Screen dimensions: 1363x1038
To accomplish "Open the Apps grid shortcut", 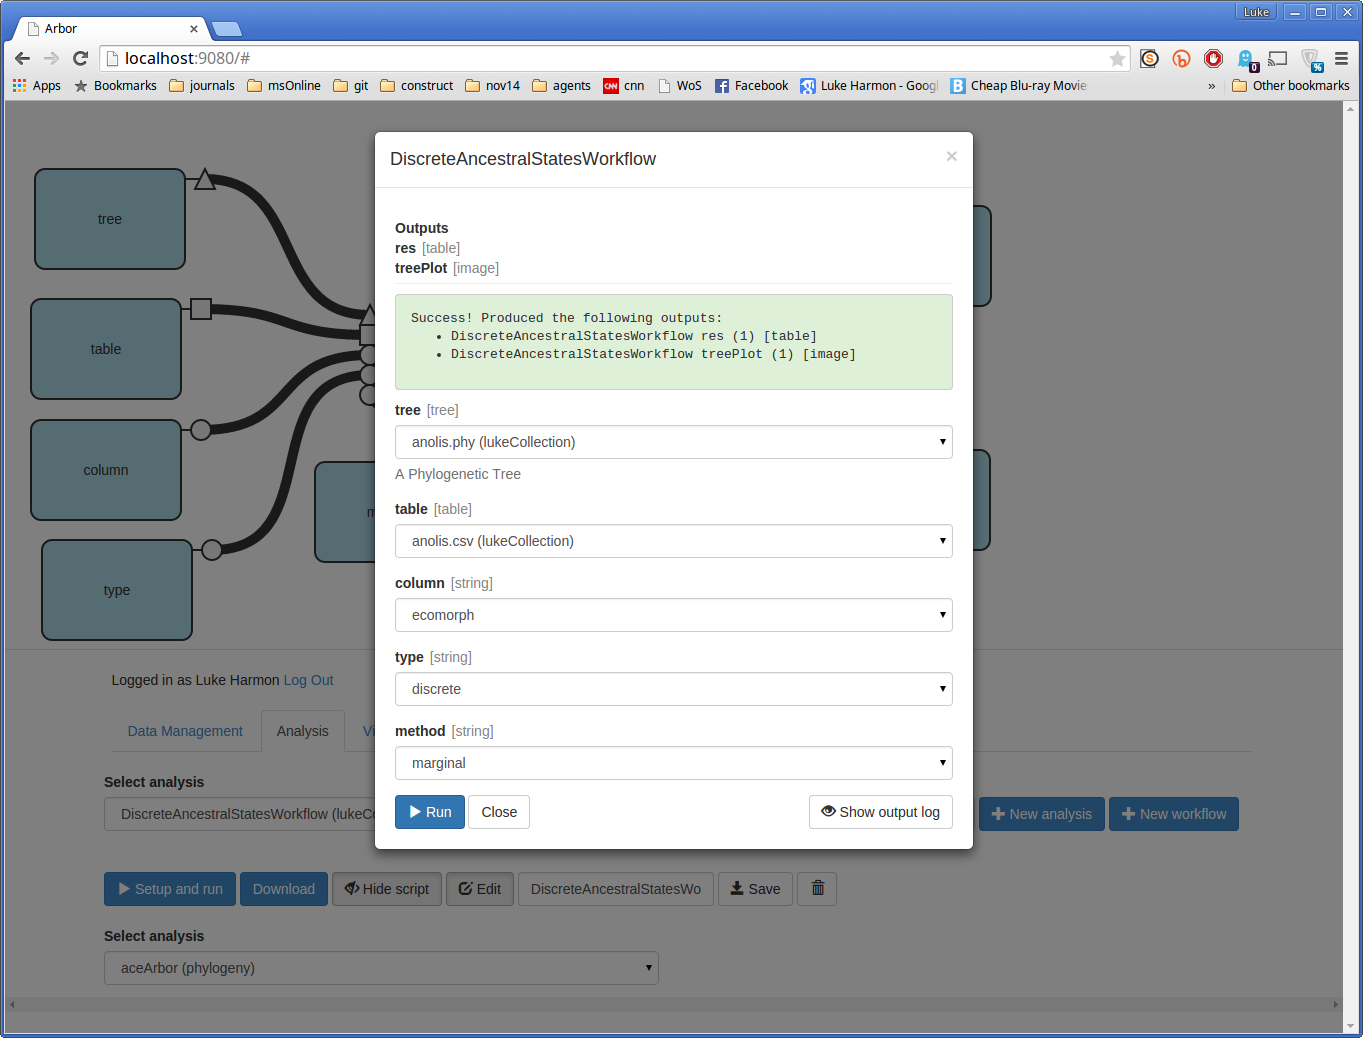I will 37,86.
